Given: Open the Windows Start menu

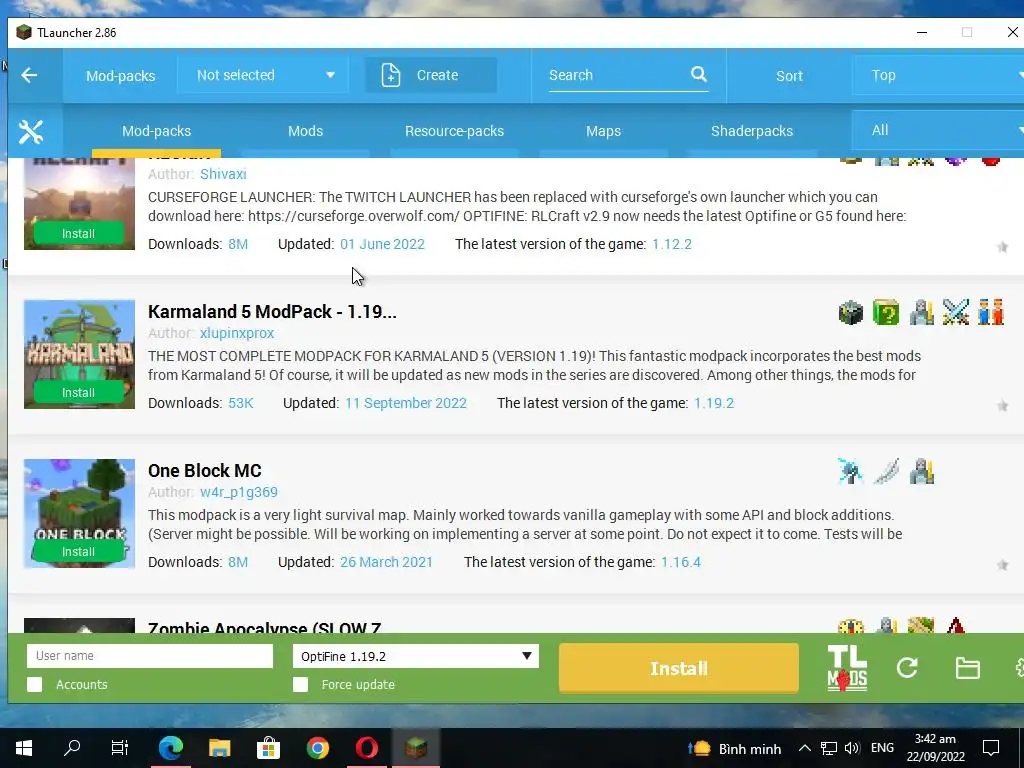Looking at the screenshot, I should [x=24, y=748].
